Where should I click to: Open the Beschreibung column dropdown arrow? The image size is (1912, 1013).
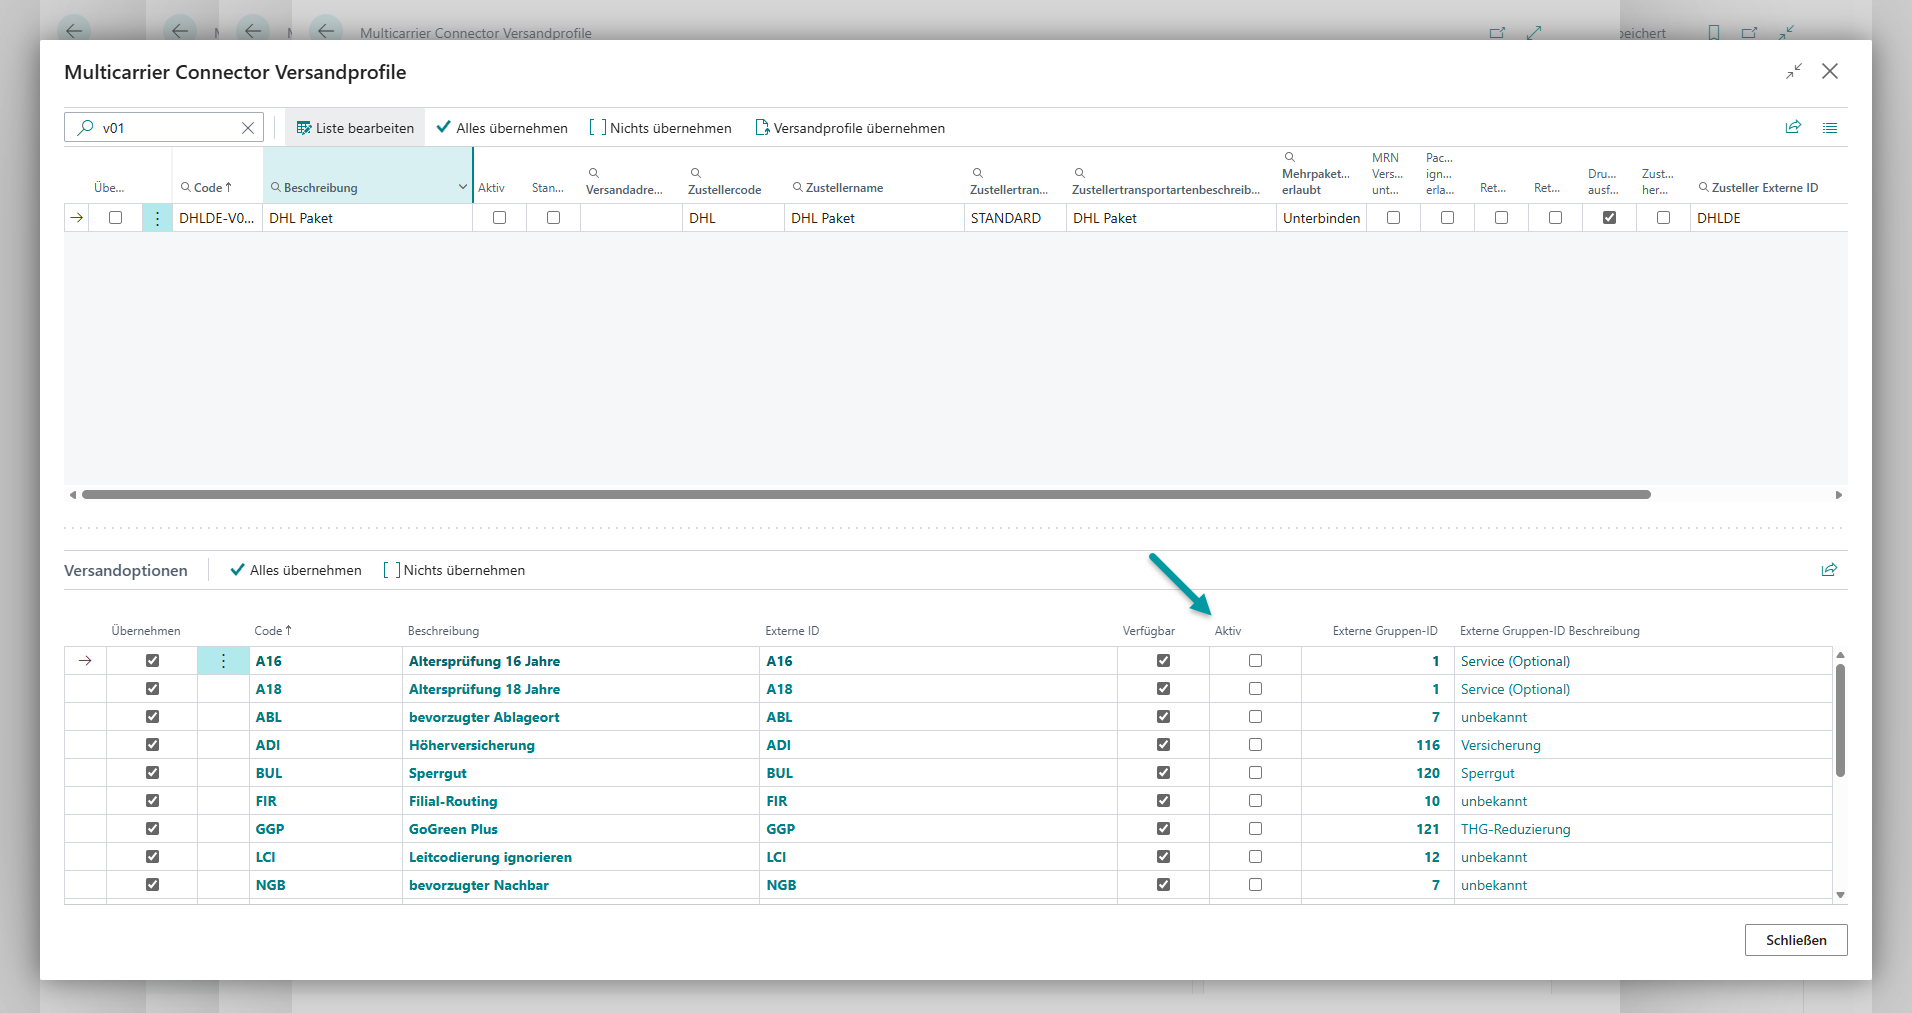[x=462, y=187]
